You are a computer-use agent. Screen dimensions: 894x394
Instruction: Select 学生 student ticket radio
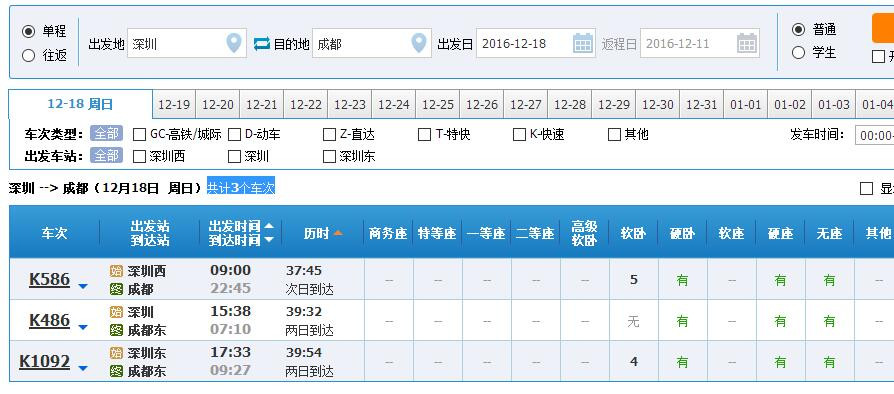799,52
